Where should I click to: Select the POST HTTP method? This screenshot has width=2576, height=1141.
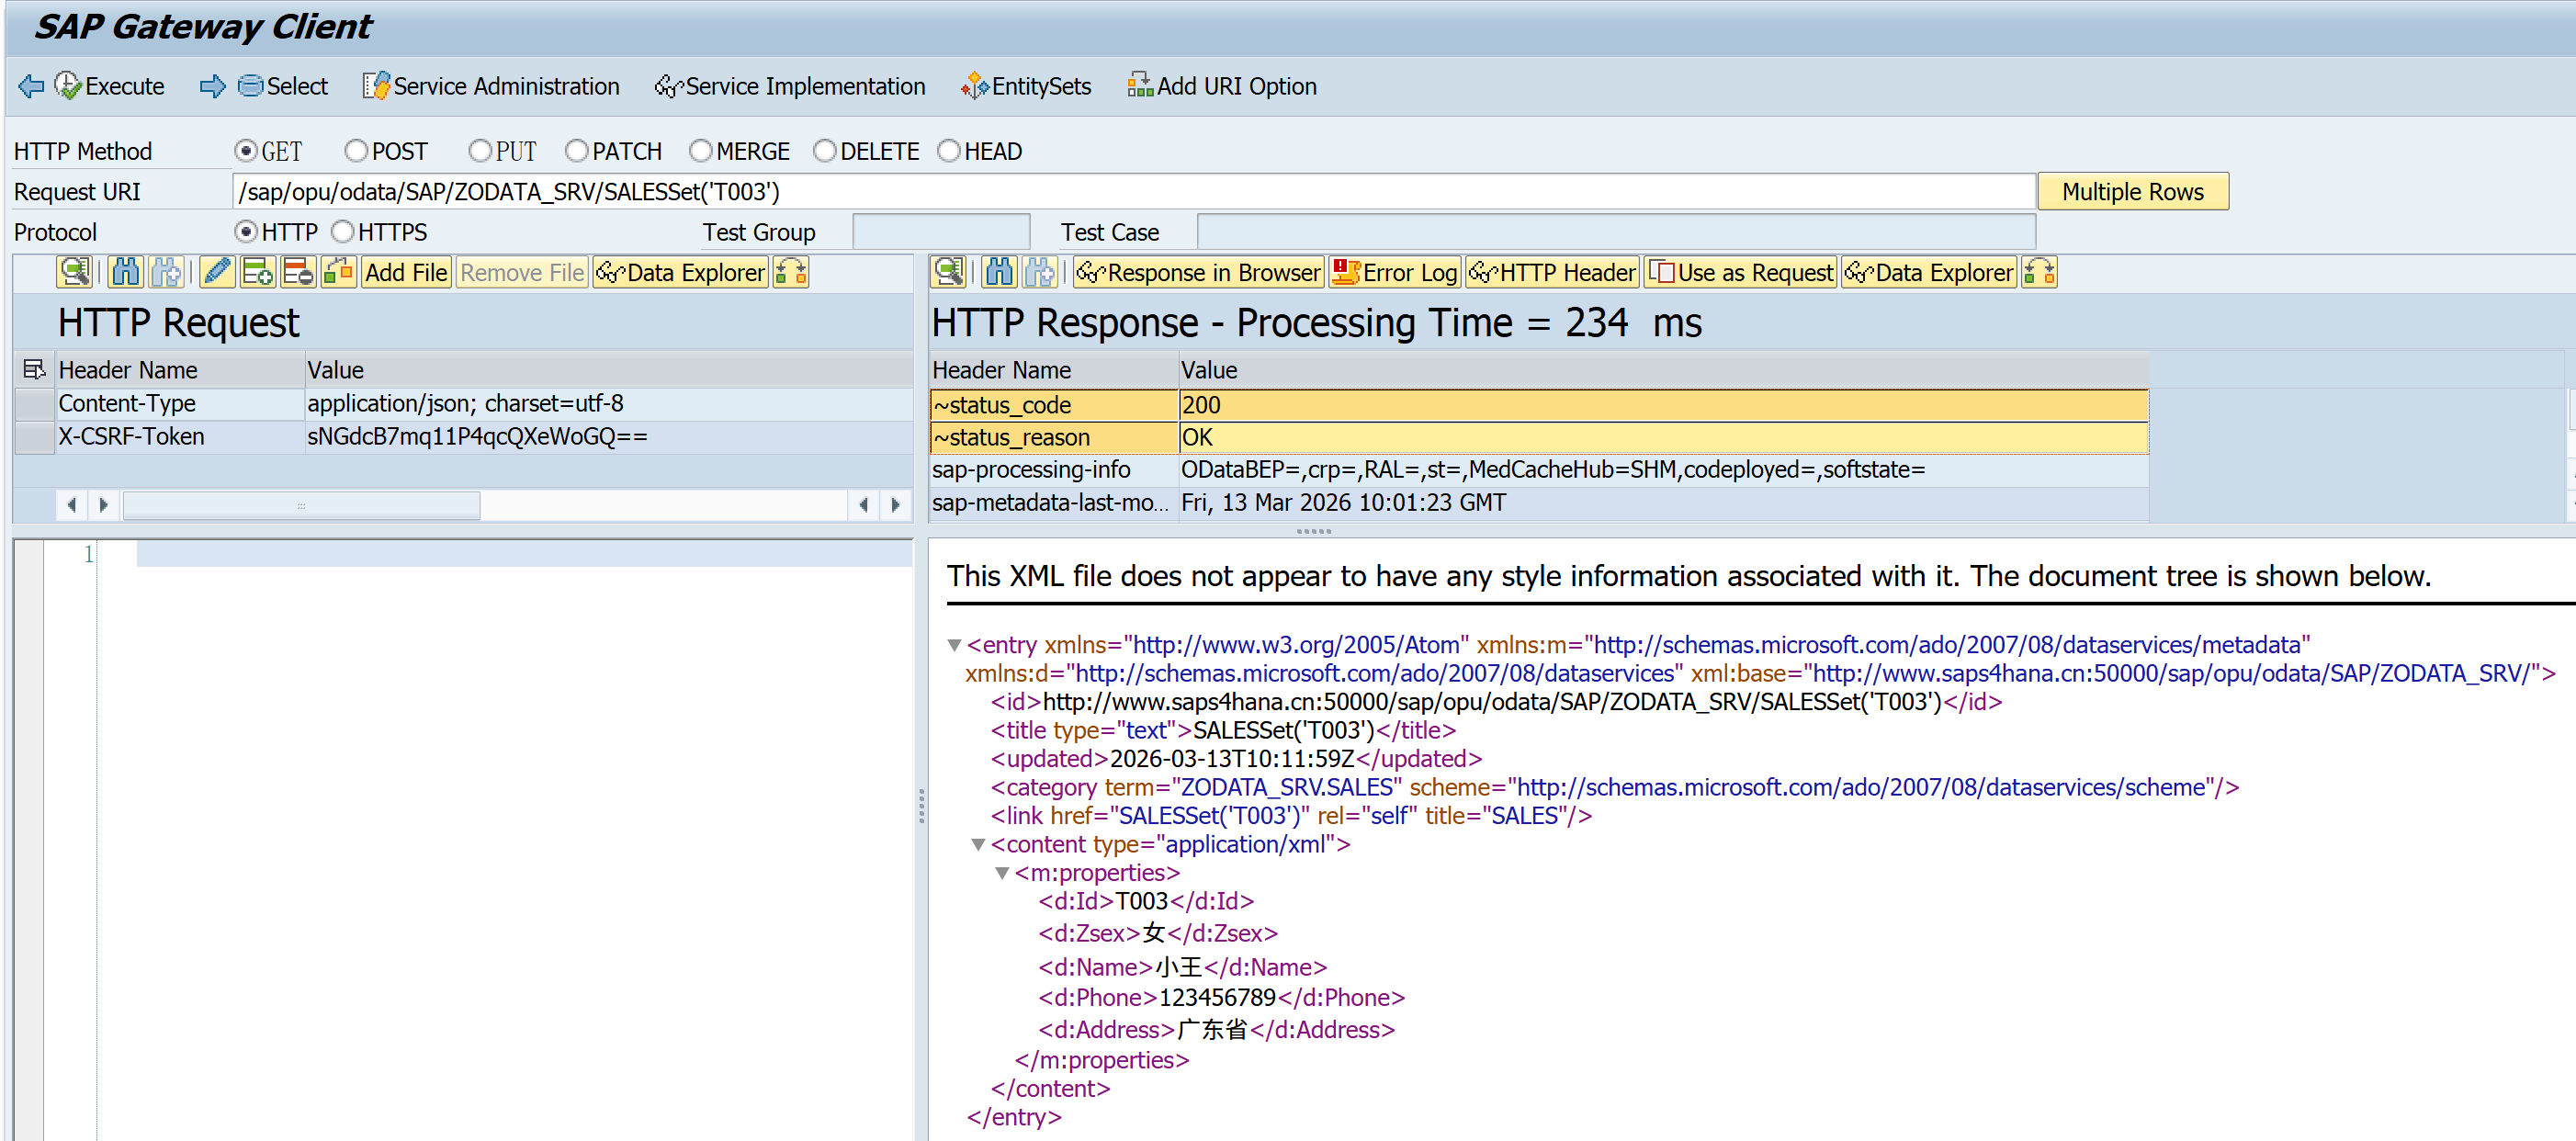356,151
